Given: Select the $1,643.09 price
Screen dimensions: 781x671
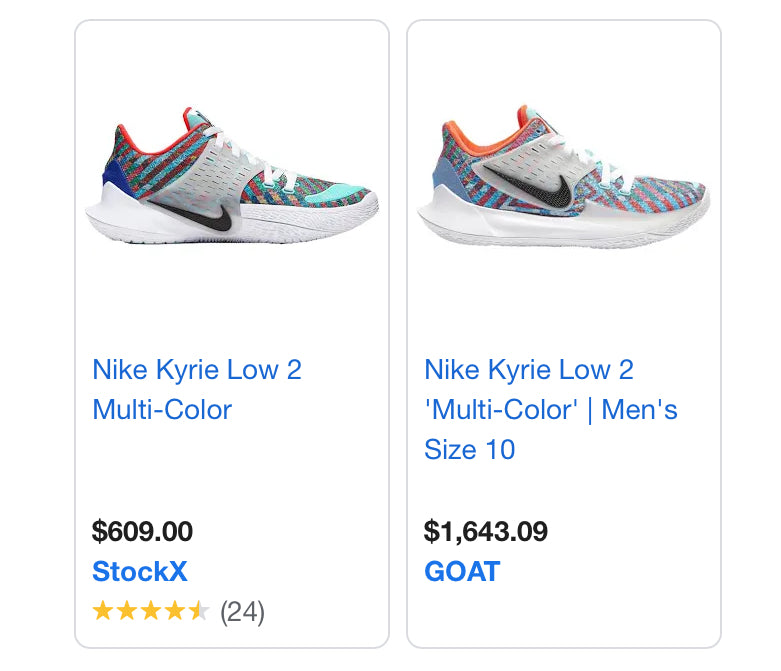Looking at the screenshot, I should [x=486, y=531].
